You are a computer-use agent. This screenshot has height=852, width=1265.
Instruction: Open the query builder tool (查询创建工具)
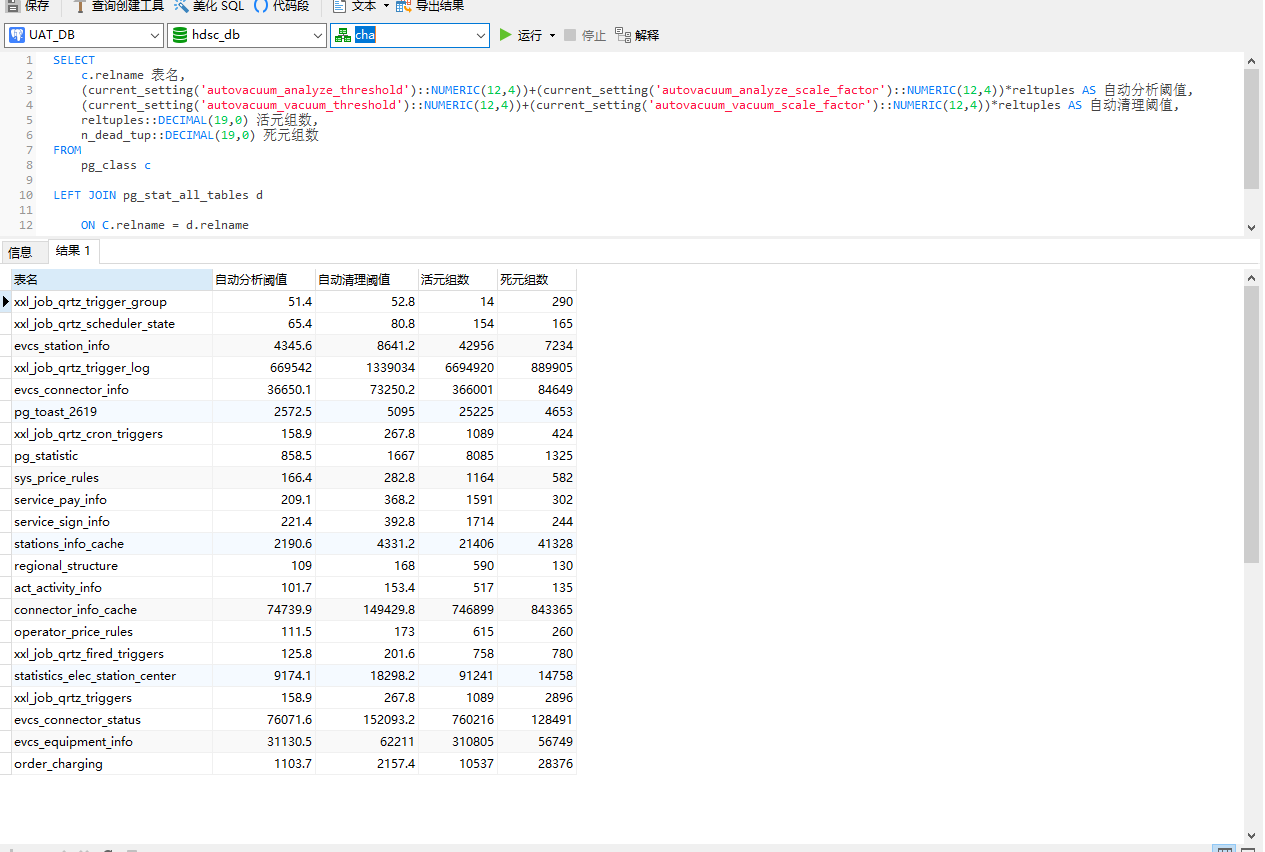click(x=118, y=6)
